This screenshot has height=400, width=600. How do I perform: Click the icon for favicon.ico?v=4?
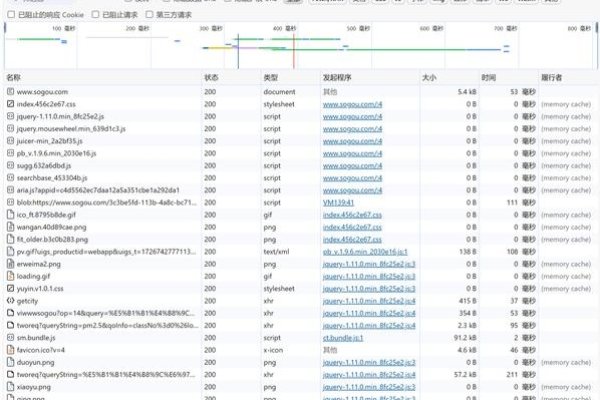(x=10, y=350)
